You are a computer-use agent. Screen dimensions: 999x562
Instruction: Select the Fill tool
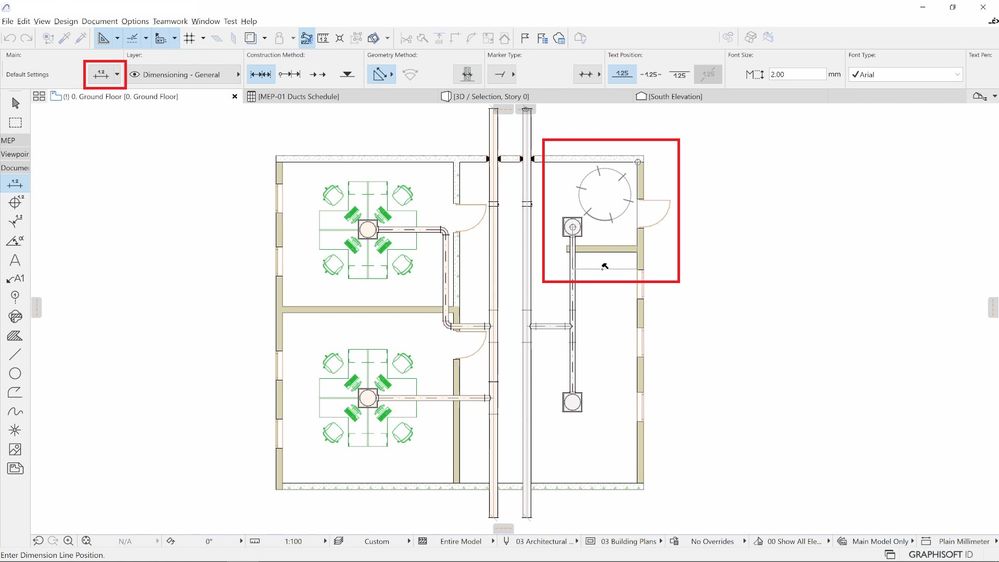pos(15,336)
